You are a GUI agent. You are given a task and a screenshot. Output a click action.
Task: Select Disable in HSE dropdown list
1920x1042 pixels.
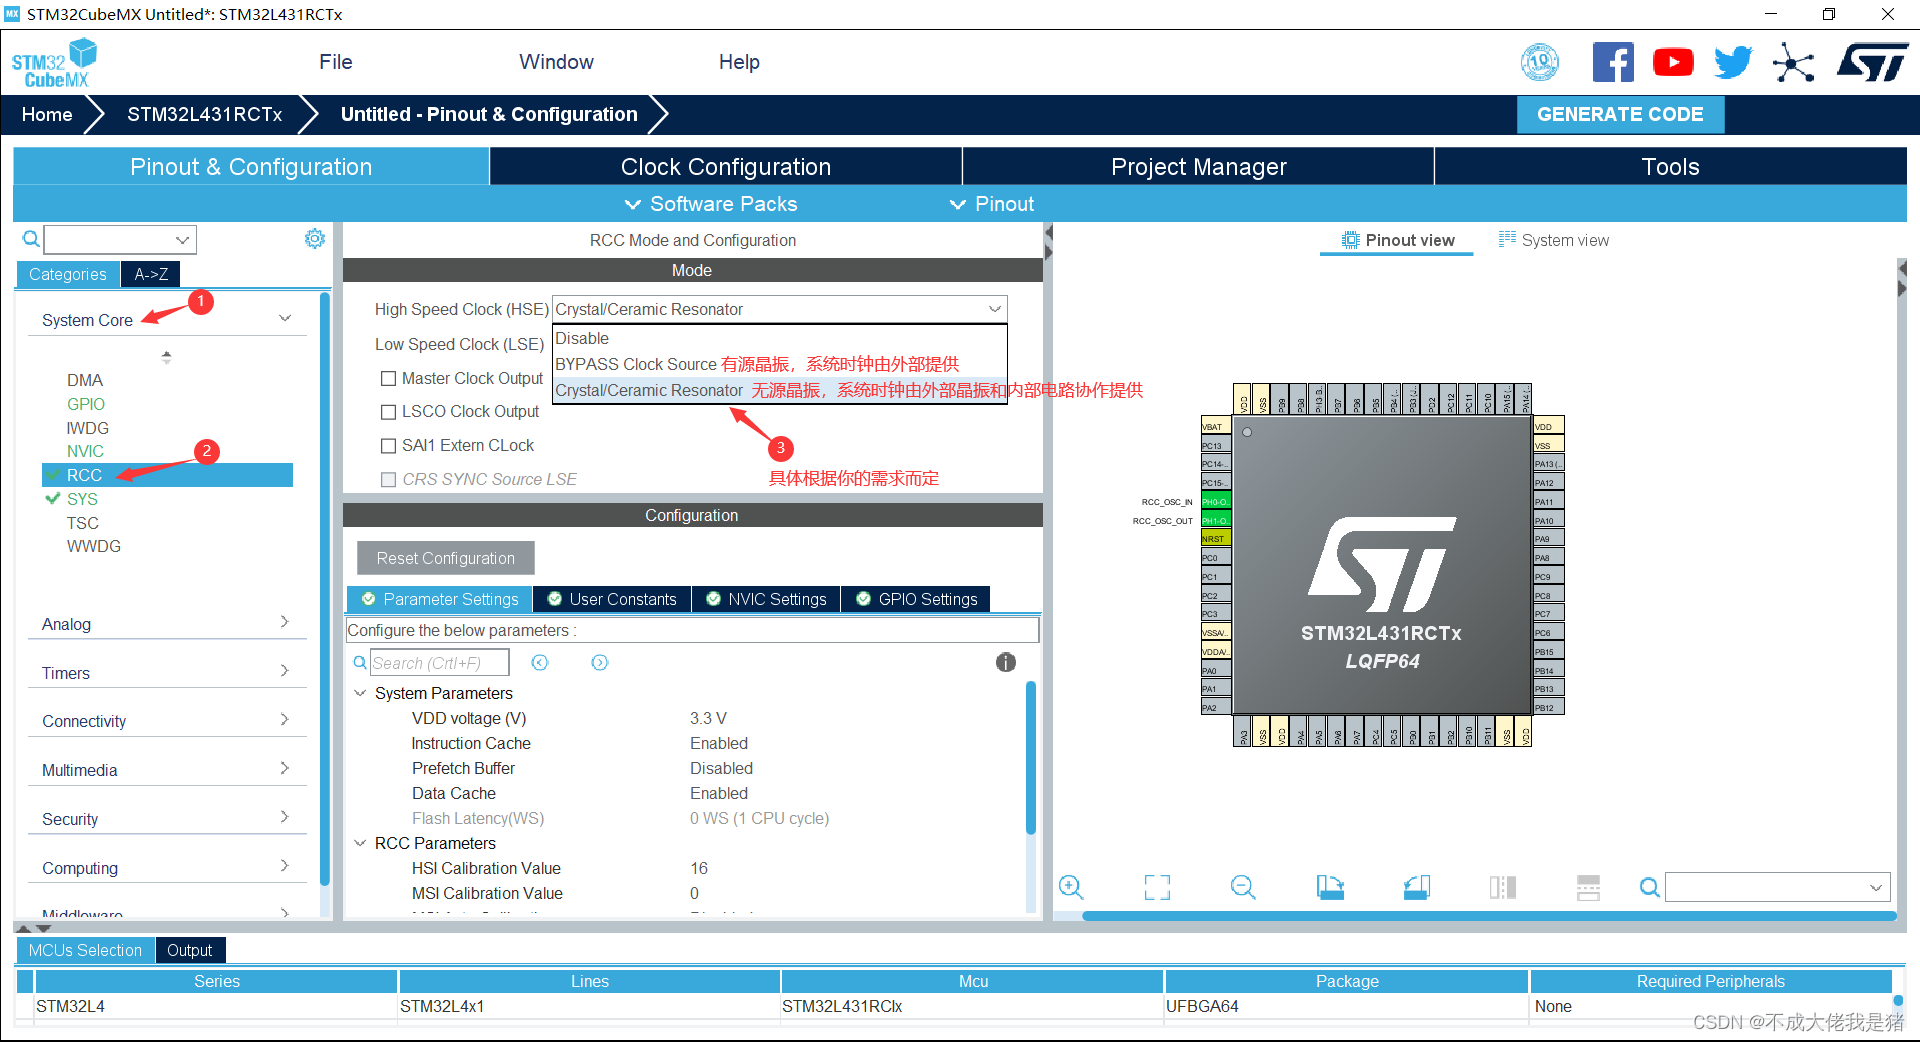[x=779, y=338]
